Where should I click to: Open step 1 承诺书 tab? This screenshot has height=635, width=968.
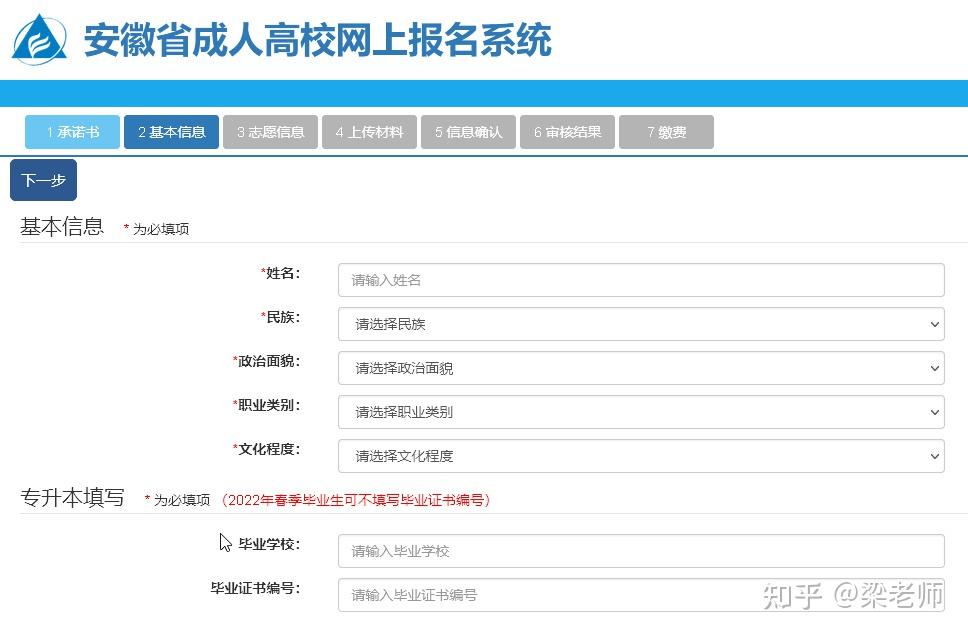72,132
